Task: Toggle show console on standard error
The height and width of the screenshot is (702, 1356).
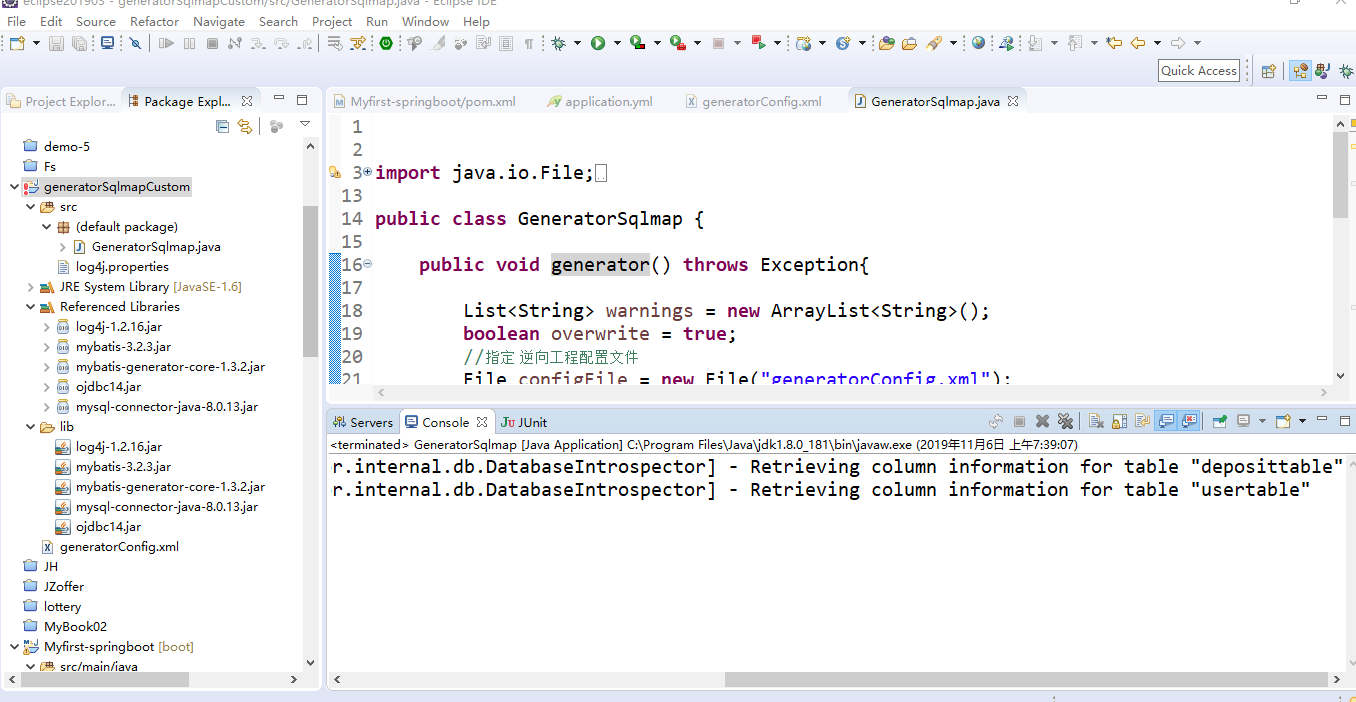Action: [x=1189, y=422]
